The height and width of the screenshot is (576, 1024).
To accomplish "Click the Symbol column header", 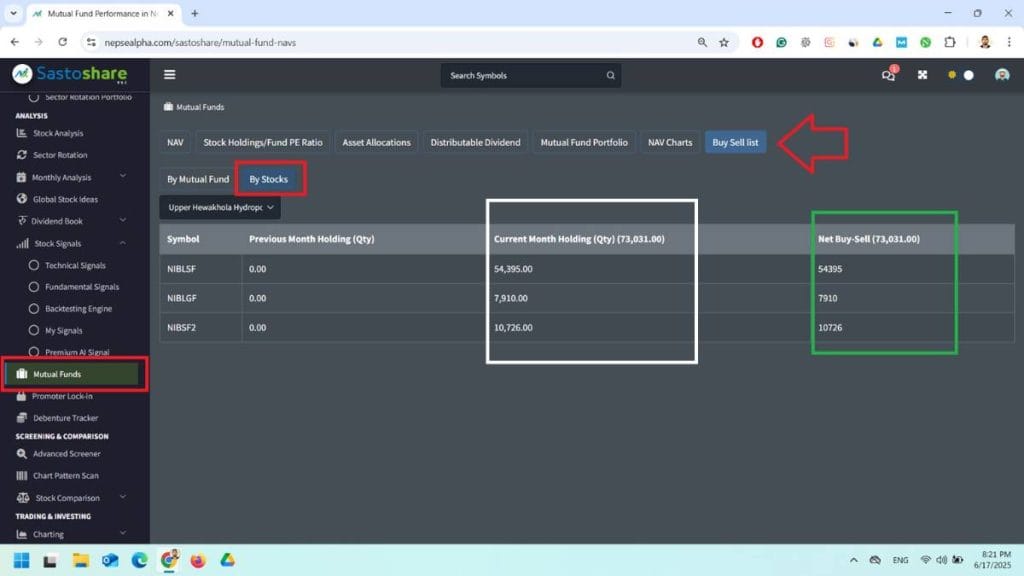I will [183, 239].
